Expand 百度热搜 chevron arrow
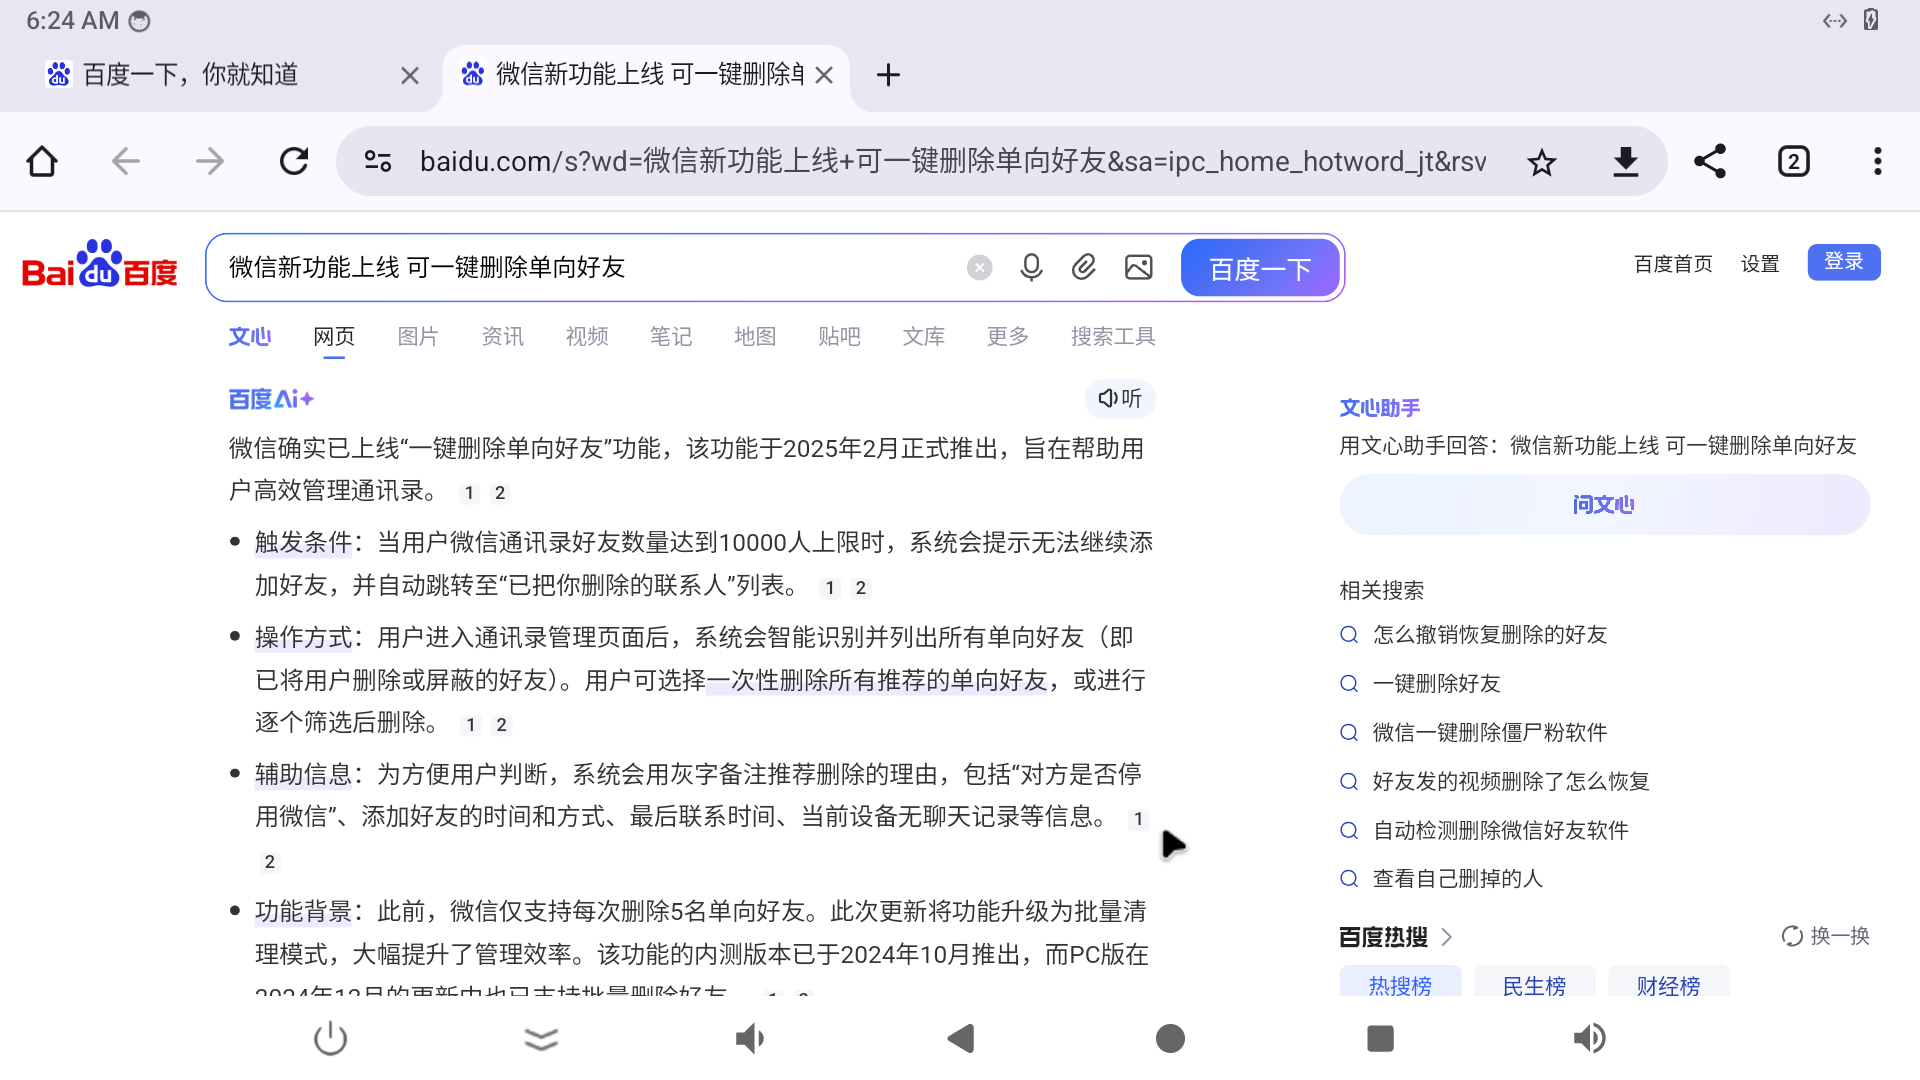This screenshot has height=1080, width=1920. (1447, 937)
